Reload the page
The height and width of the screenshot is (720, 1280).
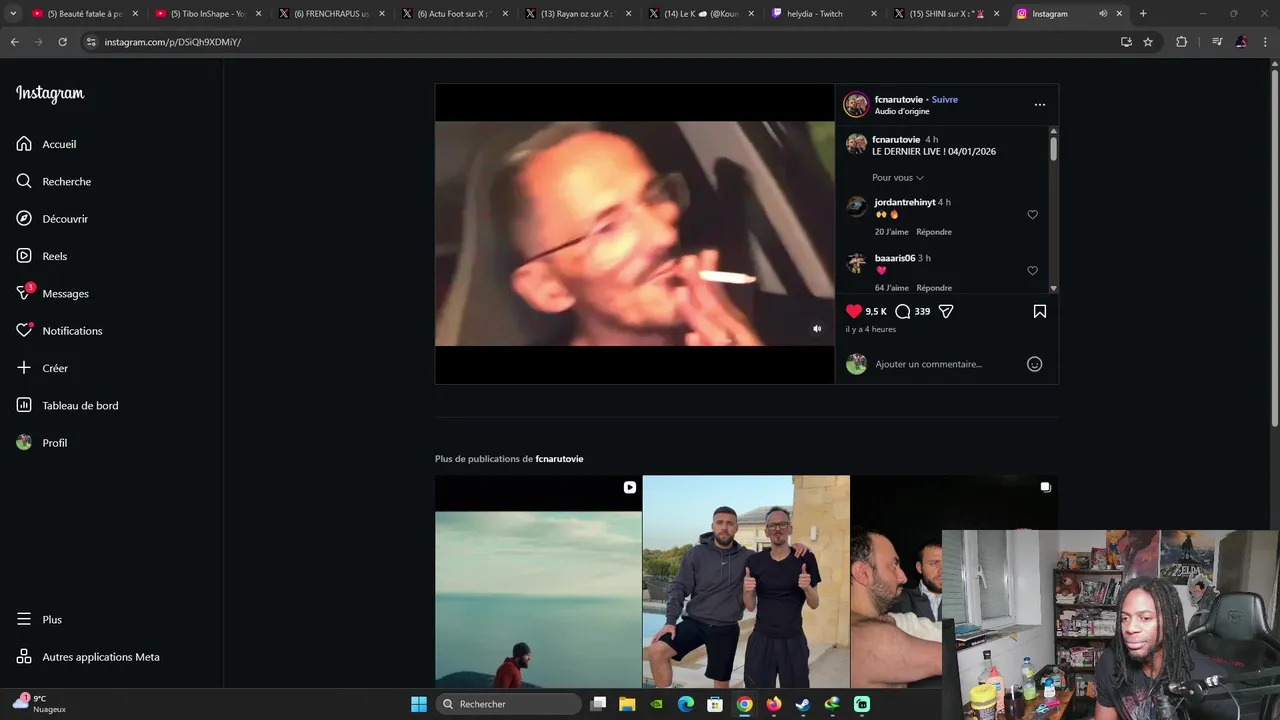[62, 42]
